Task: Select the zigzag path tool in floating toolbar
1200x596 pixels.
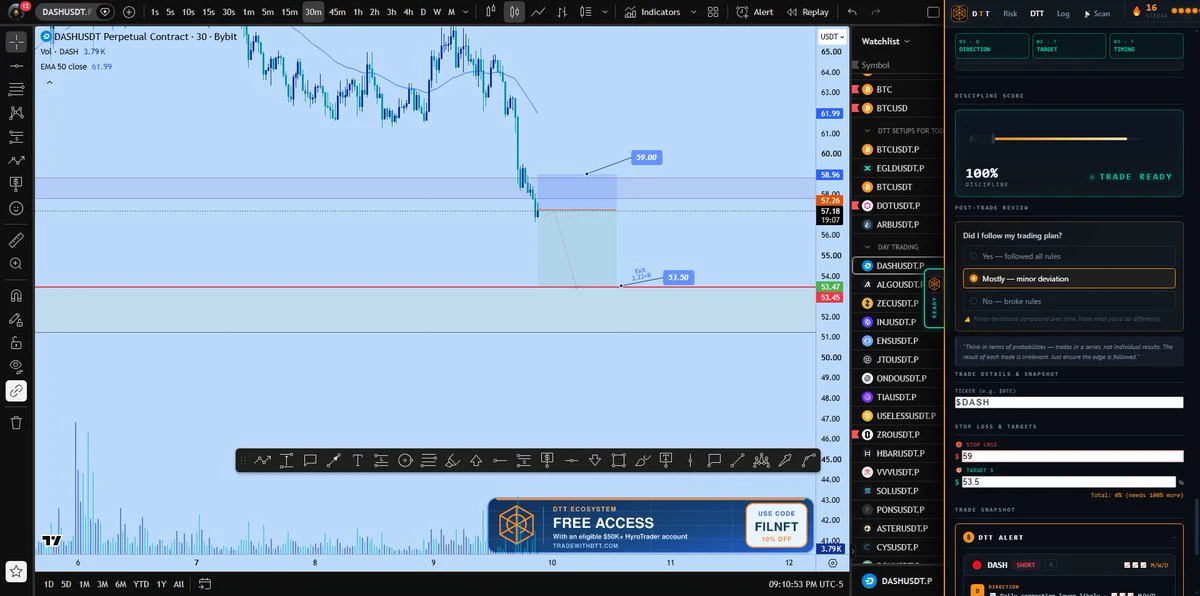Action: [x=263, y=460]
